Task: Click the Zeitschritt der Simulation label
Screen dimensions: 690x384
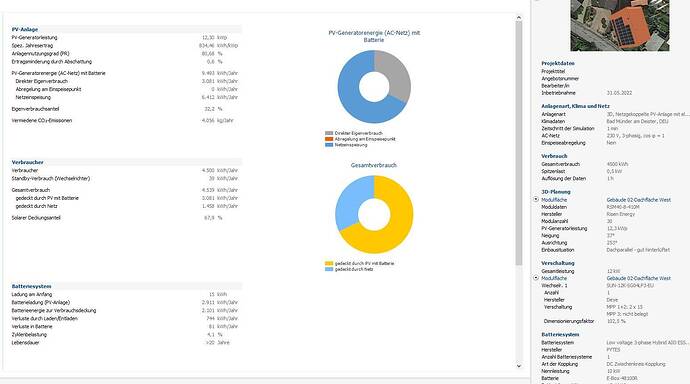Action: click(568, 128)
